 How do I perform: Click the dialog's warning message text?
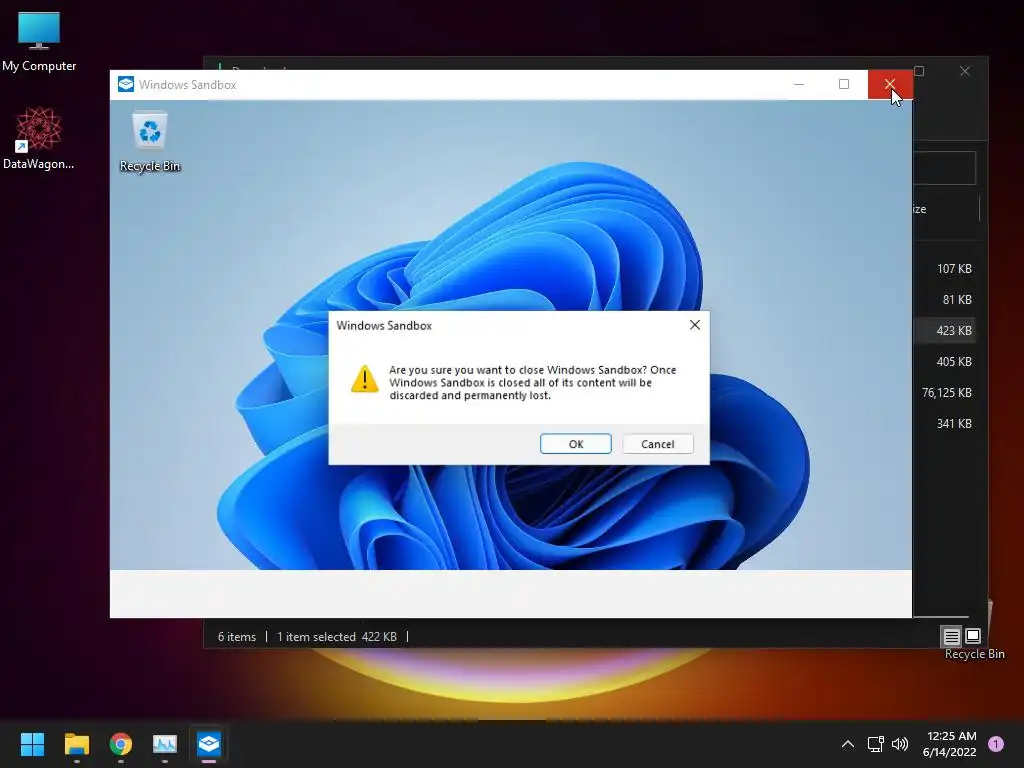(532, 383)
